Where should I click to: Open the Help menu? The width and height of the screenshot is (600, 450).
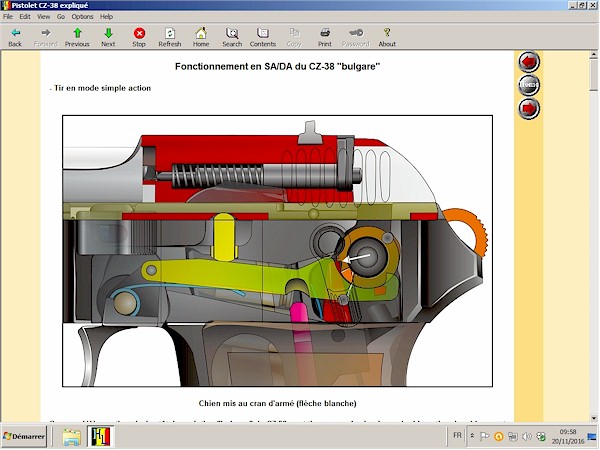click(x=106, y=16)
